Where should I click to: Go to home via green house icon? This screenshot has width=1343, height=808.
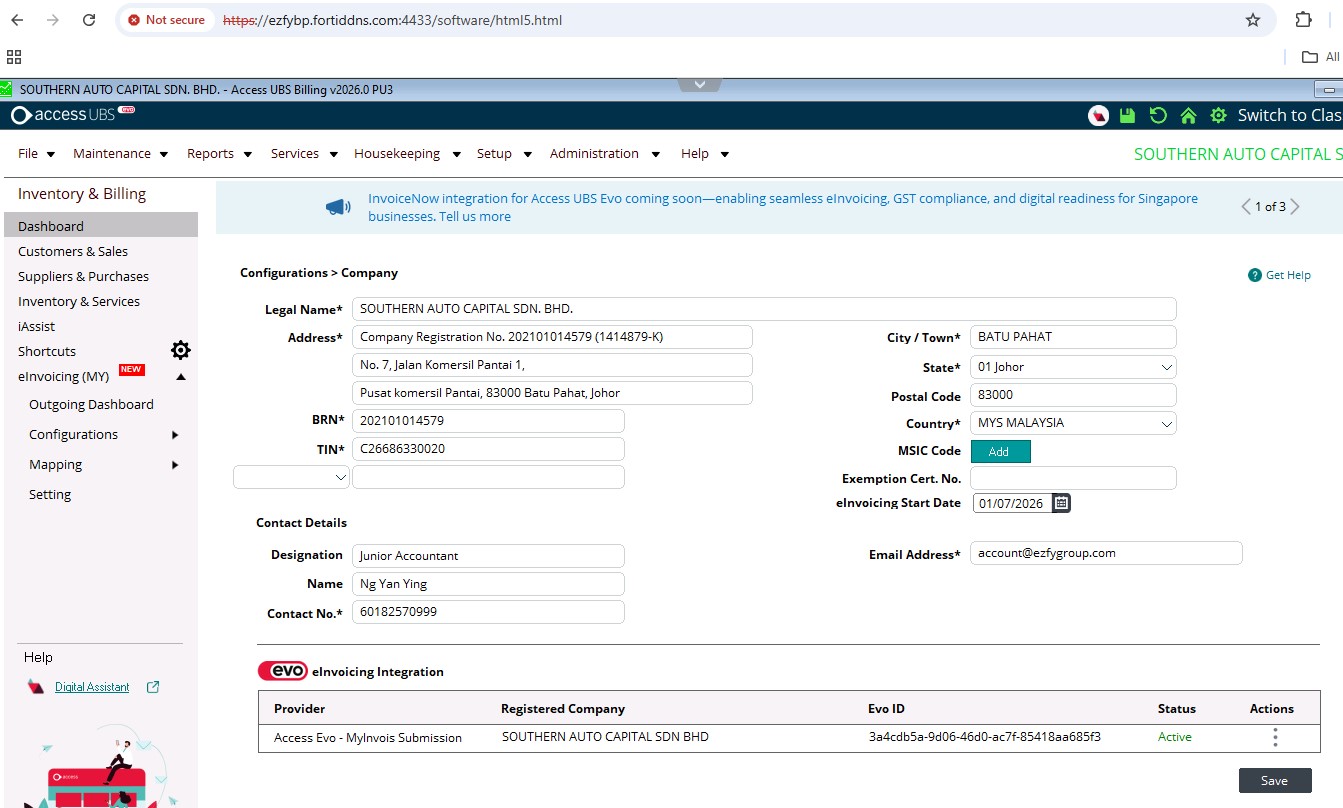click(x=1188, y=115)
